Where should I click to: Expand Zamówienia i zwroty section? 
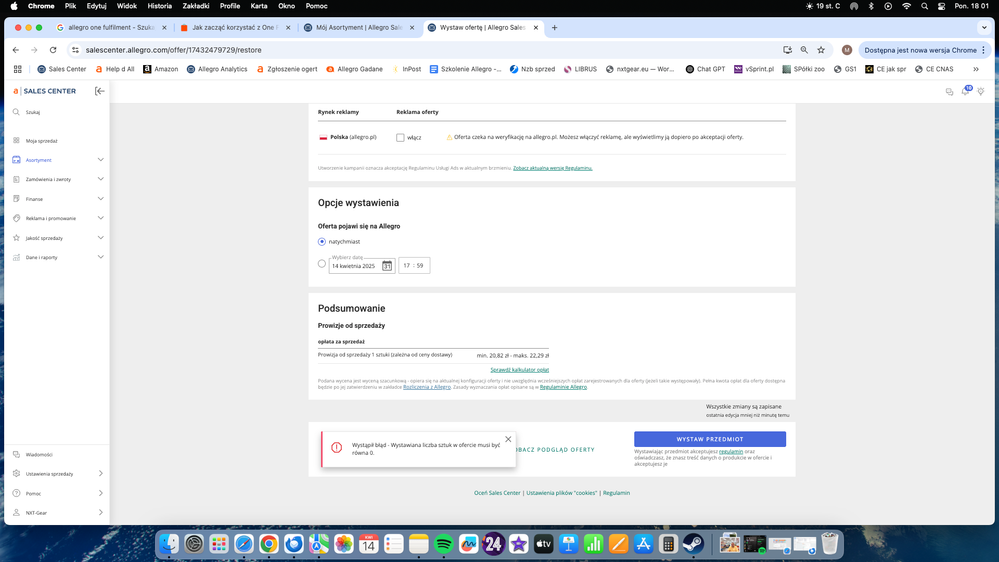(101, 179)
